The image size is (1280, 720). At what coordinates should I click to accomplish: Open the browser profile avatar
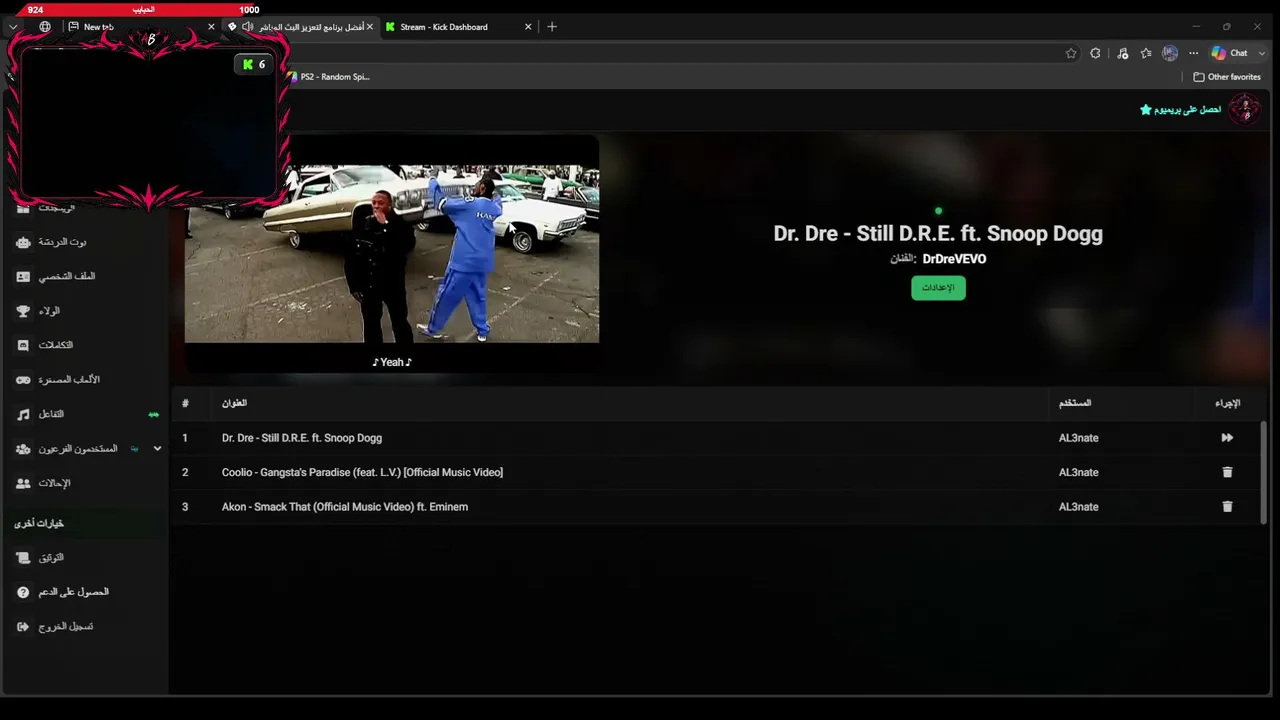[x=1170, y=53]
